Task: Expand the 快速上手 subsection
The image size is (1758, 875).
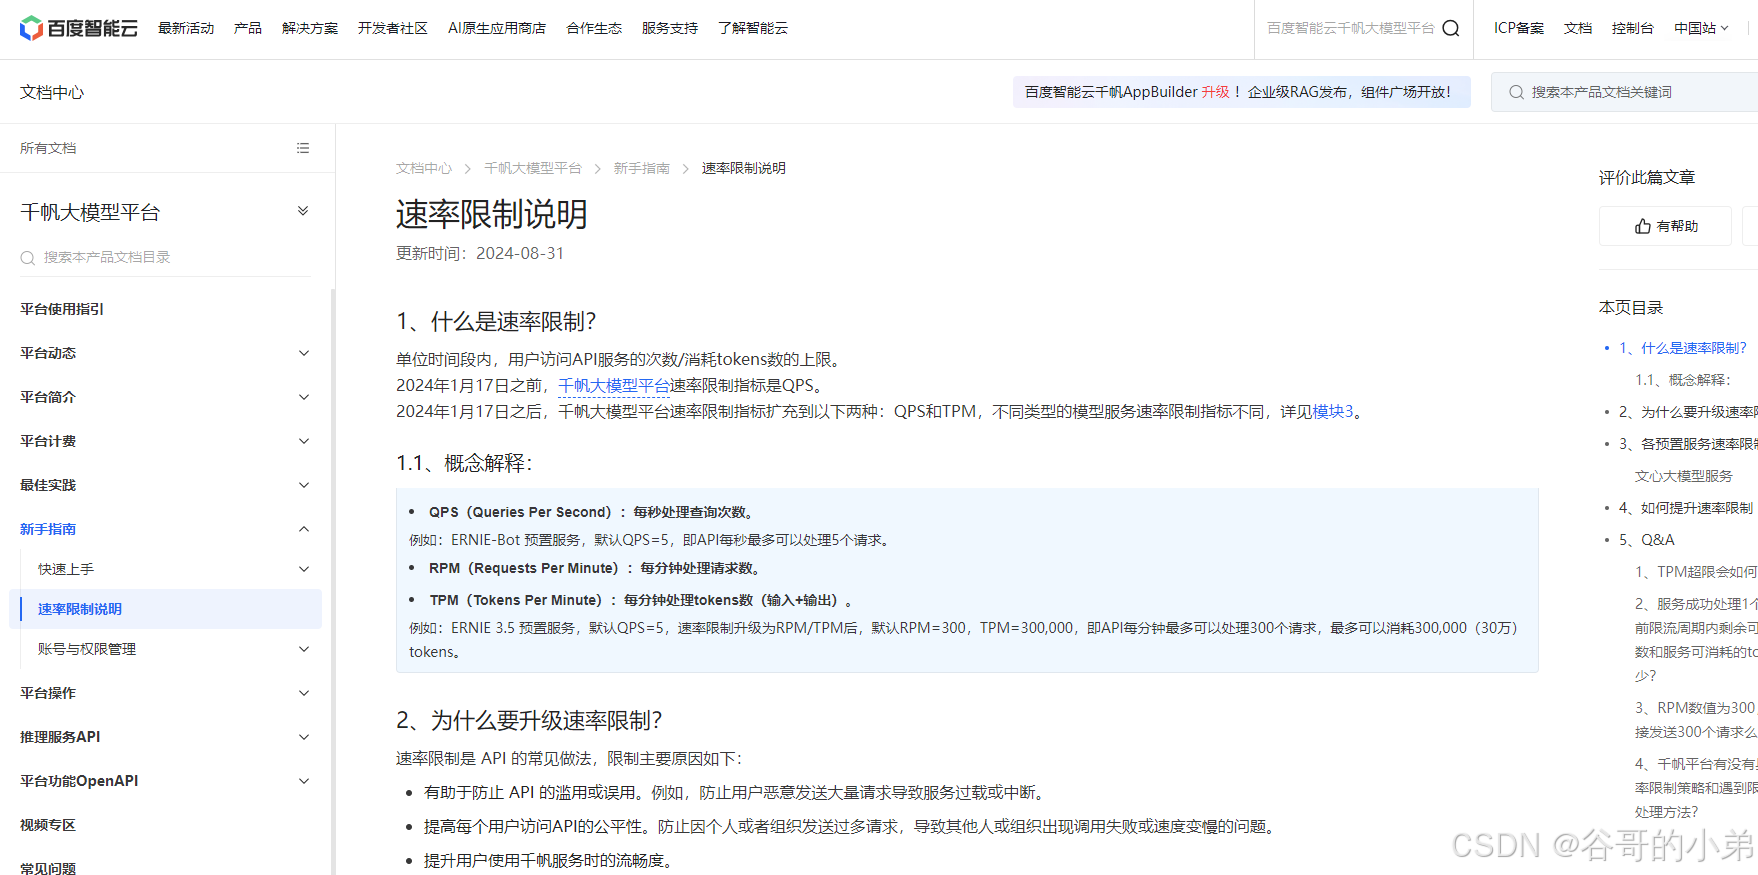Action: (x=304, y=569)
